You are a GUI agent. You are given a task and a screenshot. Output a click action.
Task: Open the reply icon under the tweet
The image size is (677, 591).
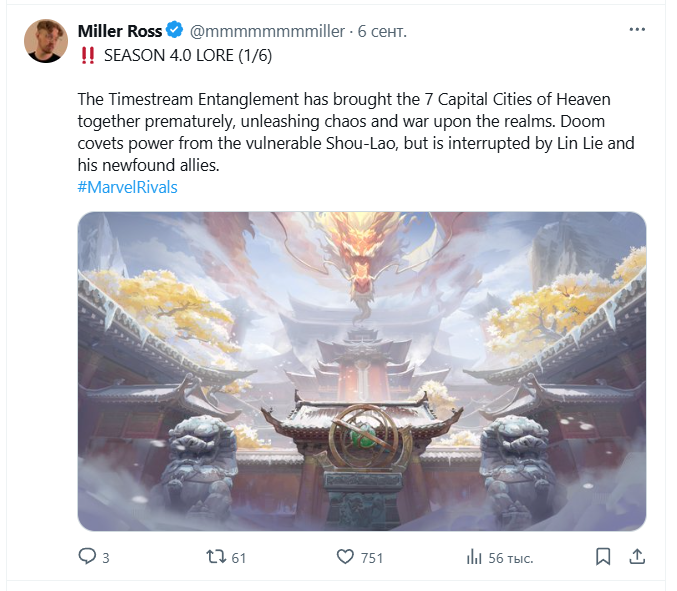tap(87, 556)
